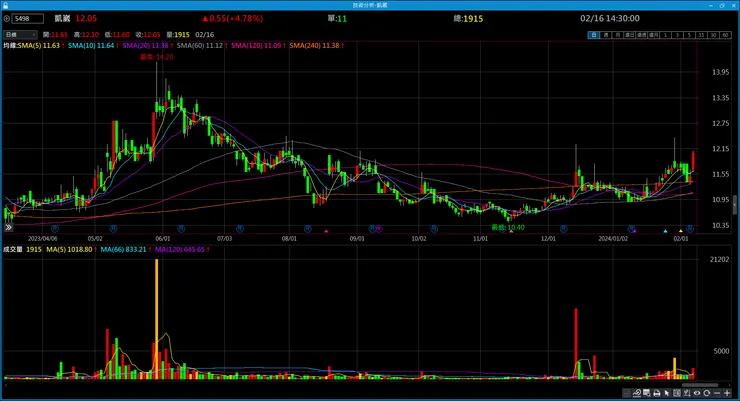Click the axis settings icon in bottom toolbar
740x401 pixels.
(x=687, y=393)
